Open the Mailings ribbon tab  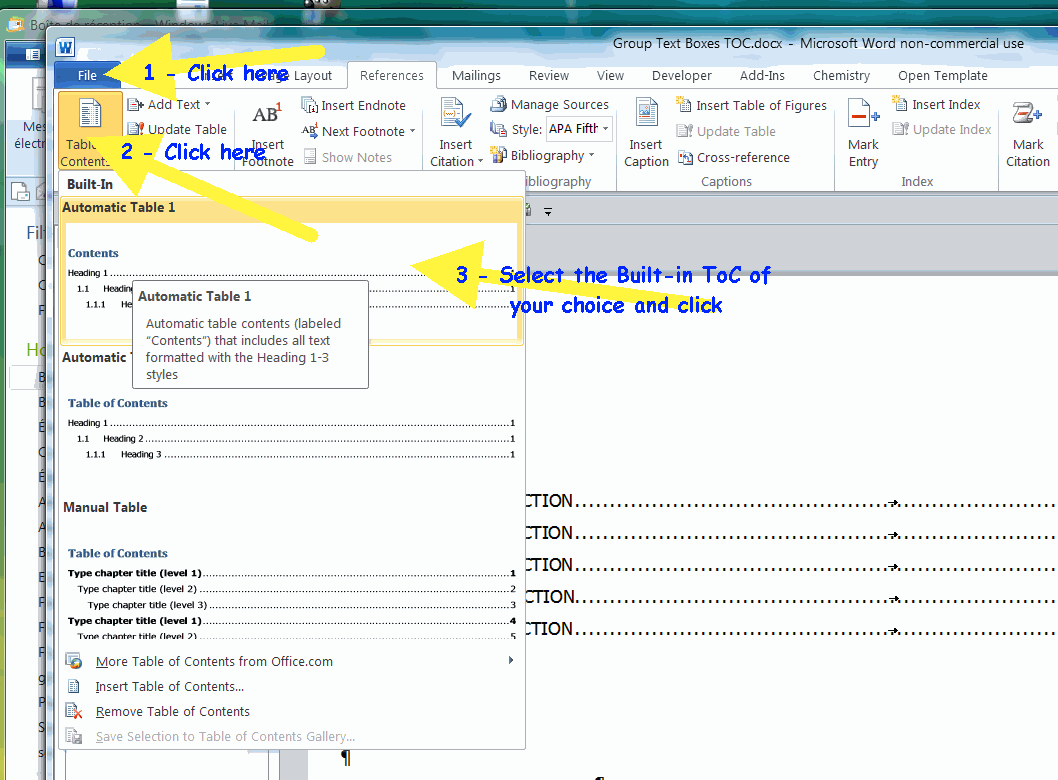(476, 76)
